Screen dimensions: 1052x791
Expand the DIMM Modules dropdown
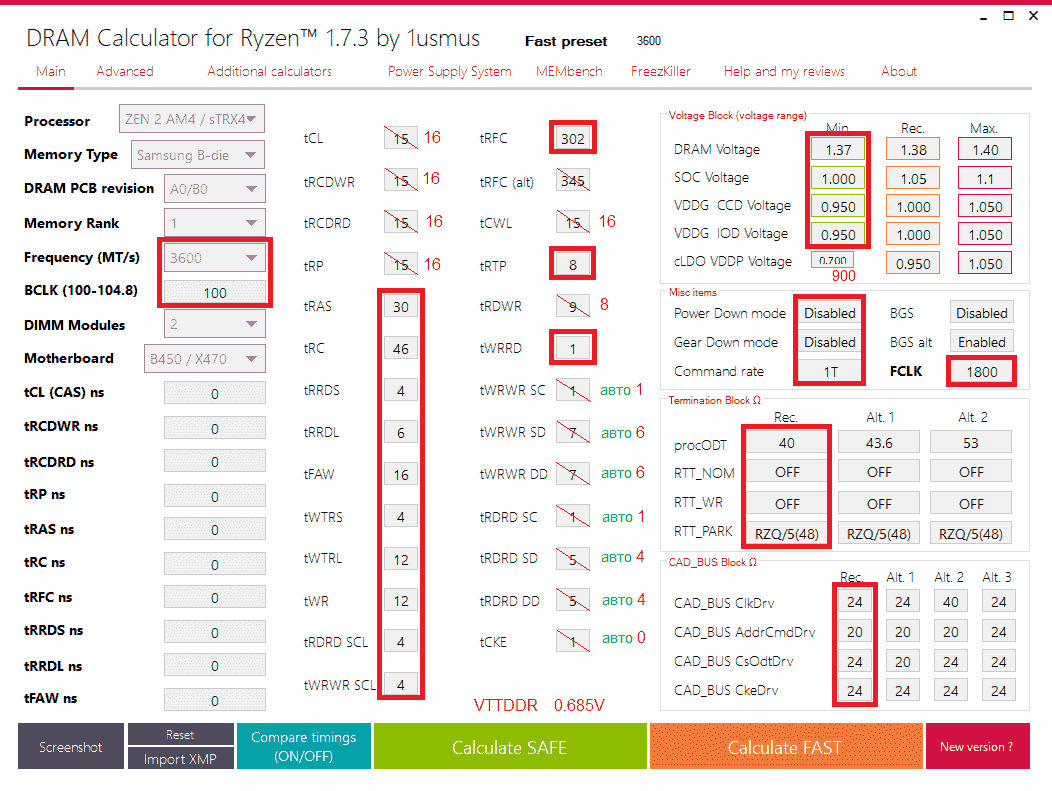[215, 325]
